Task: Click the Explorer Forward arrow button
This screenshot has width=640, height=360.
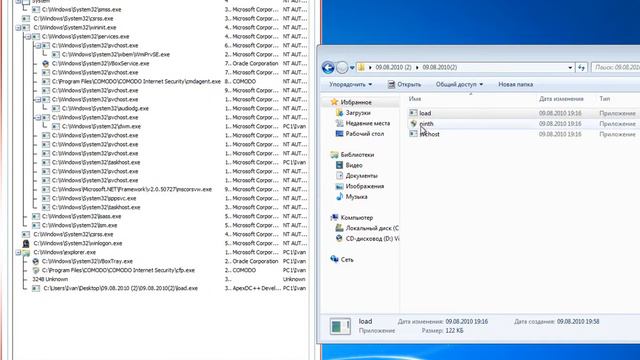Action: (342, 67)
